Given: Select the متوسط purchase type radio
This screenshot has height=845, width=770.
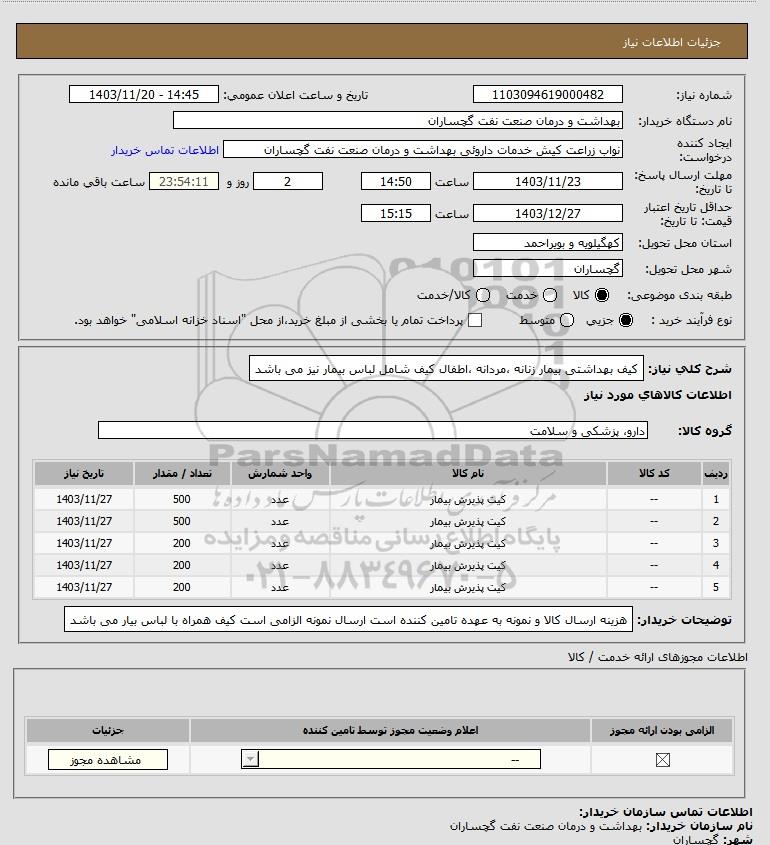Looking at the screenshot, I should pos(566,320).
